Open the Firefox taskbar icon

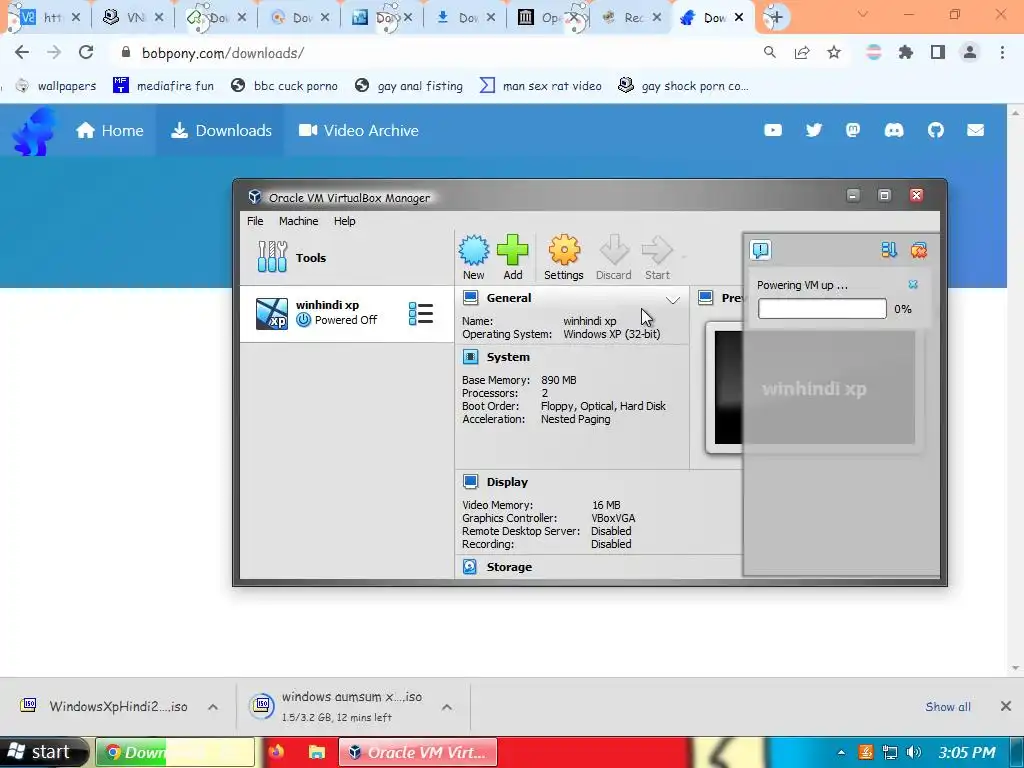277,752
